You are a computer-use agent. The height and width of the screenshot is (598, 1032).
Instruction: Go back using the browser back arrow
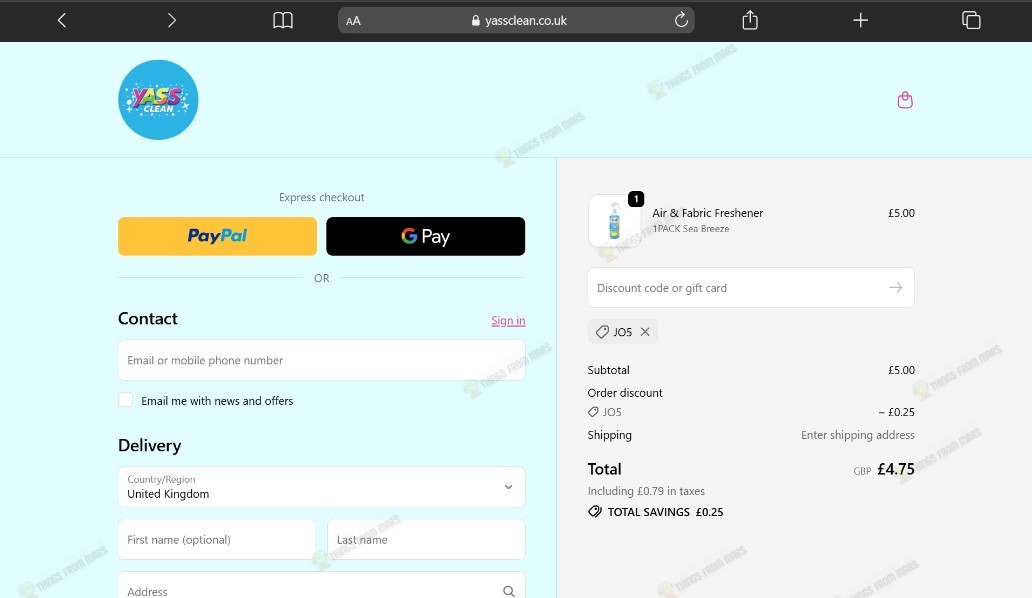click(x=62, y=20)
